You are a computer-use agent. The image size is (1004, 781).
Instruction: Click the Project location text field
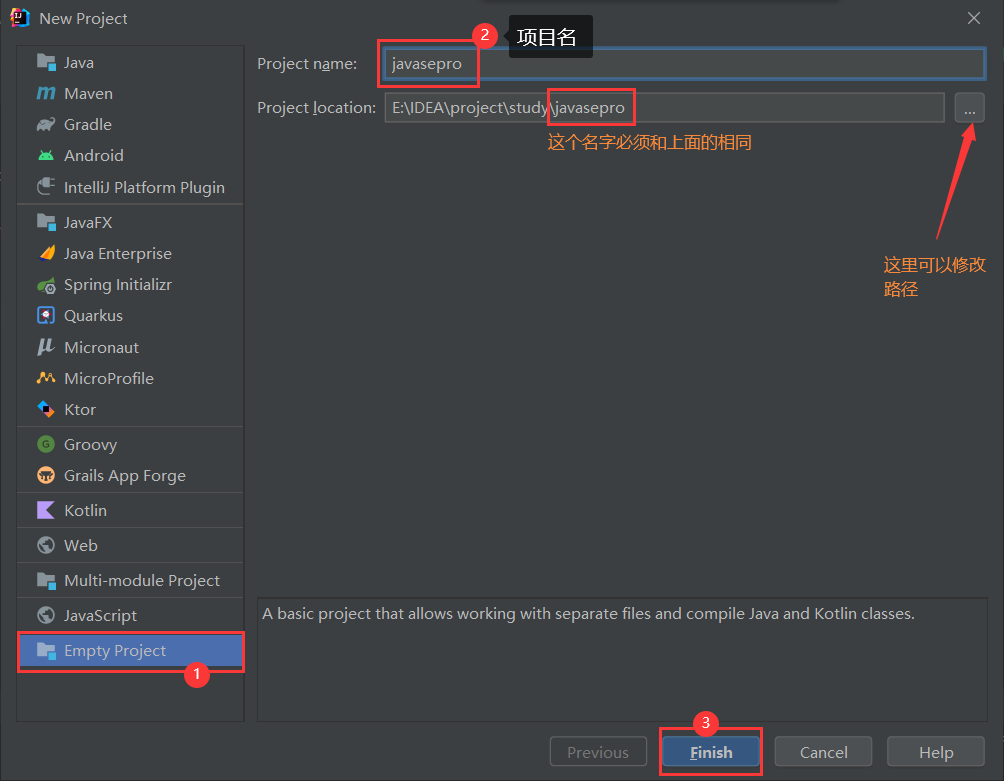[664, 108]
